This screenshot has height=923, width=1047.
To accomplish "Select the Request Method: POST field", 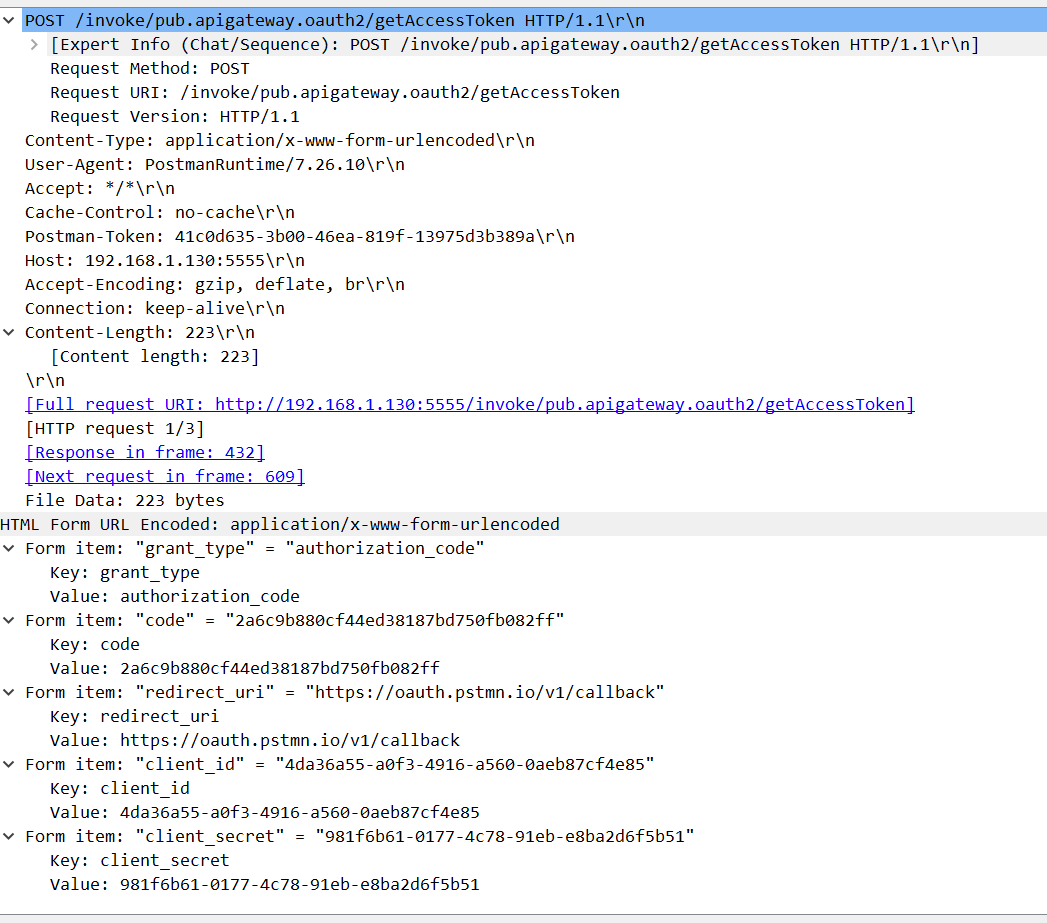I will coord(150,68).
